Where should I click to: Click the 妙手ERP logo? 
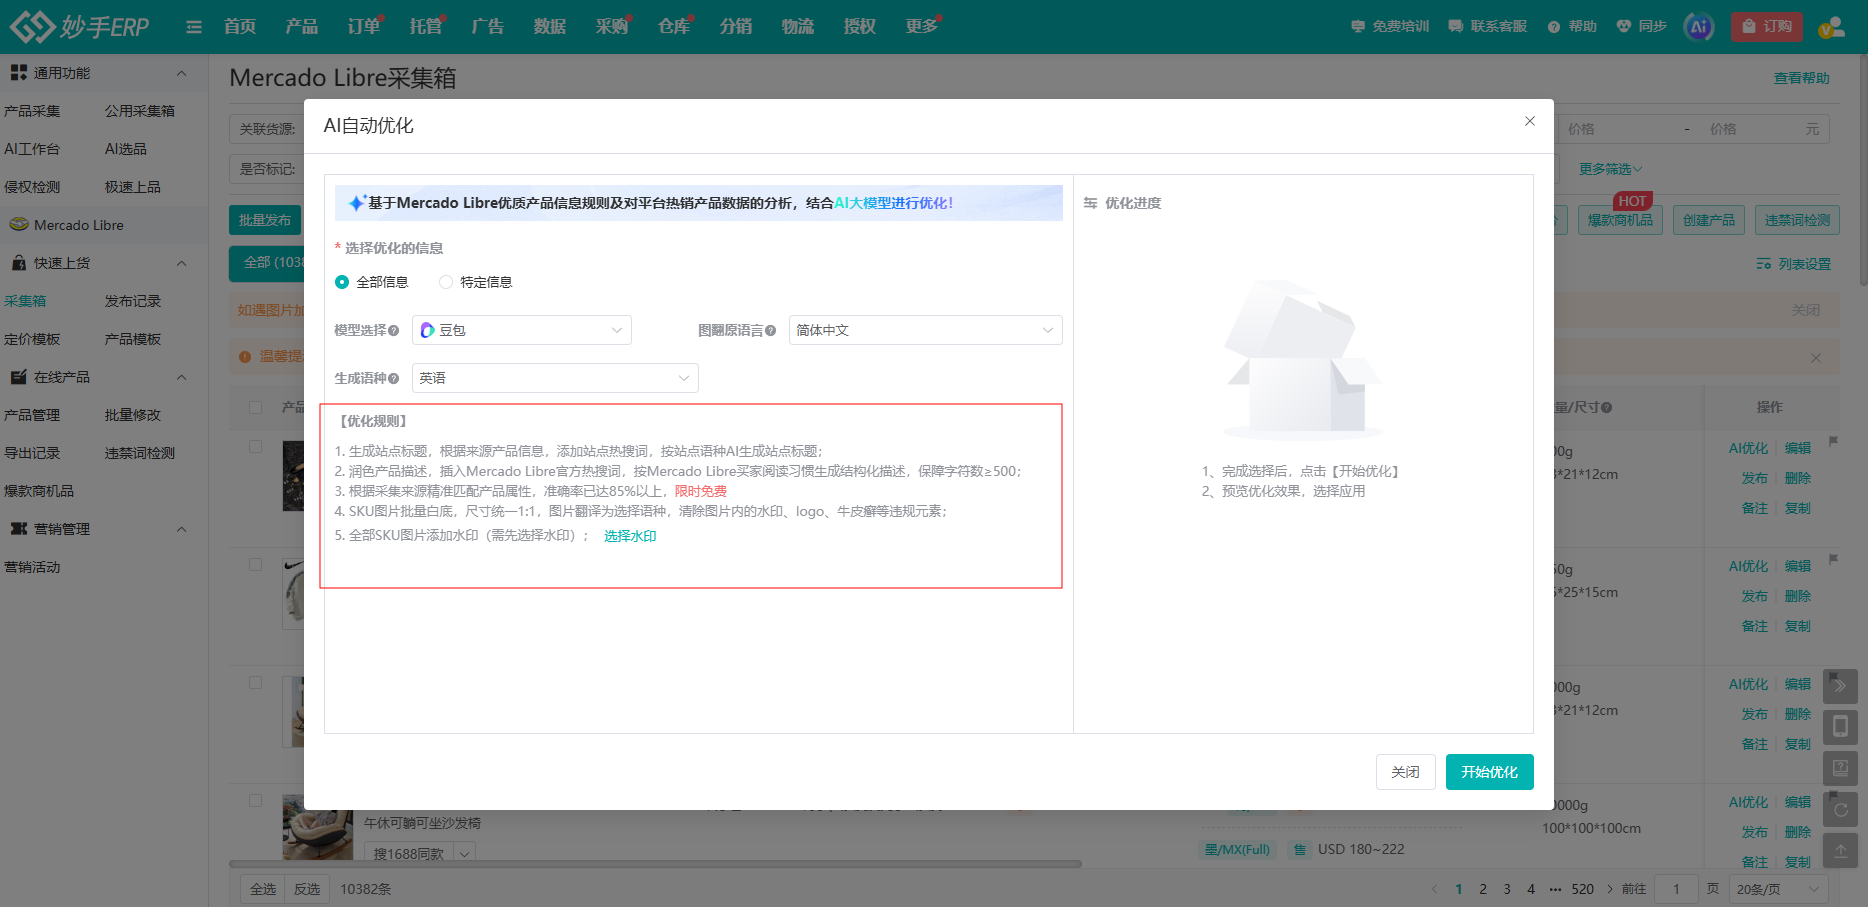pyautogui.click(x=79, y=26)
